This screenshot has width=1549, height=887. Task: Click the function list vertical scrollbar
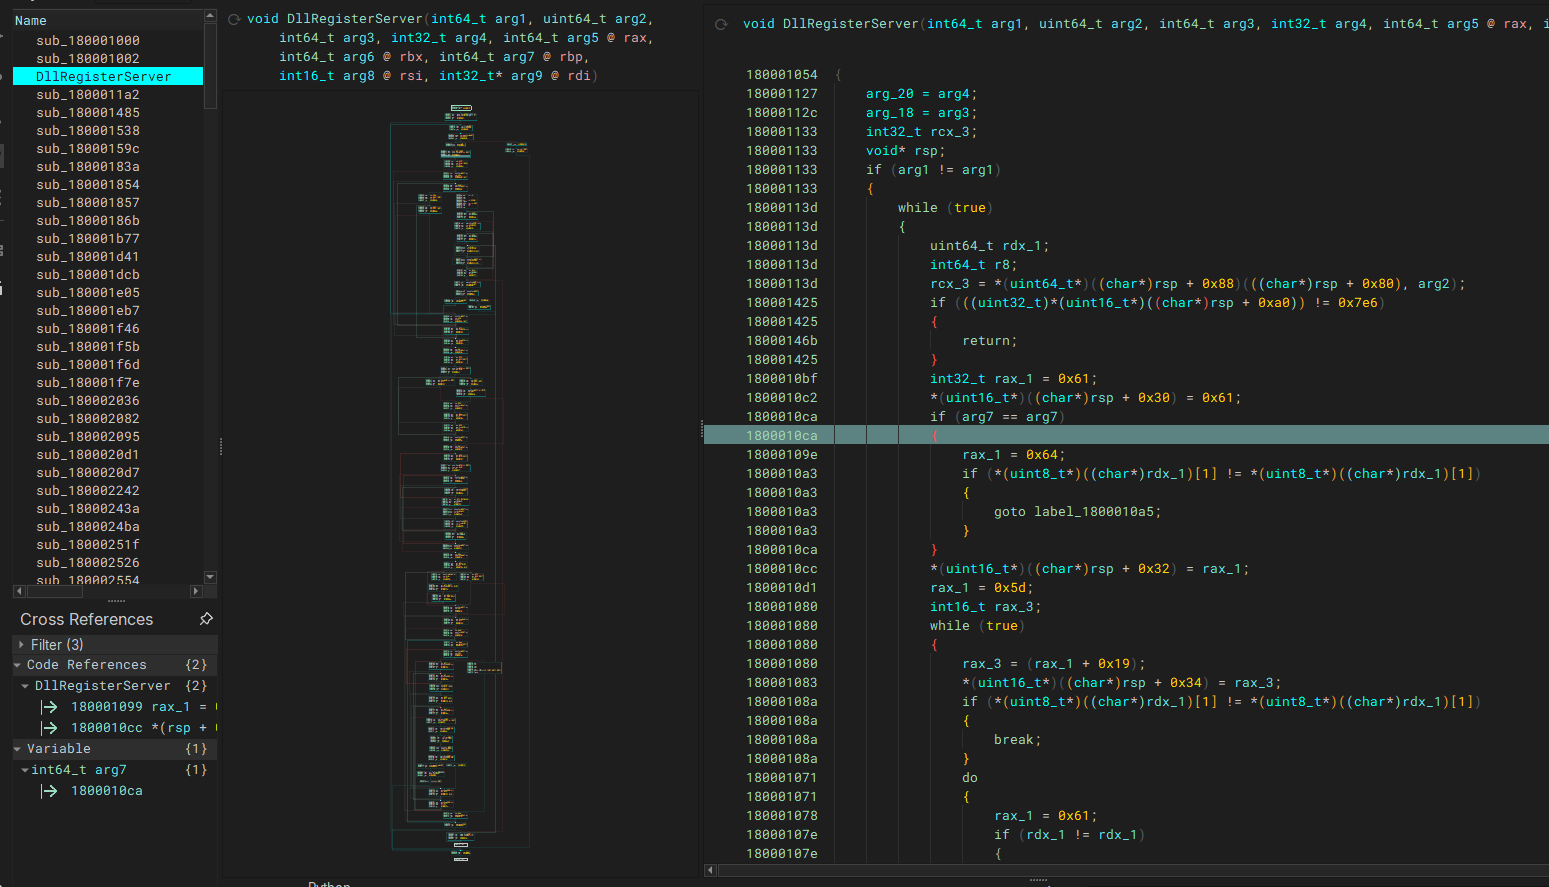(x=210, y=65)
